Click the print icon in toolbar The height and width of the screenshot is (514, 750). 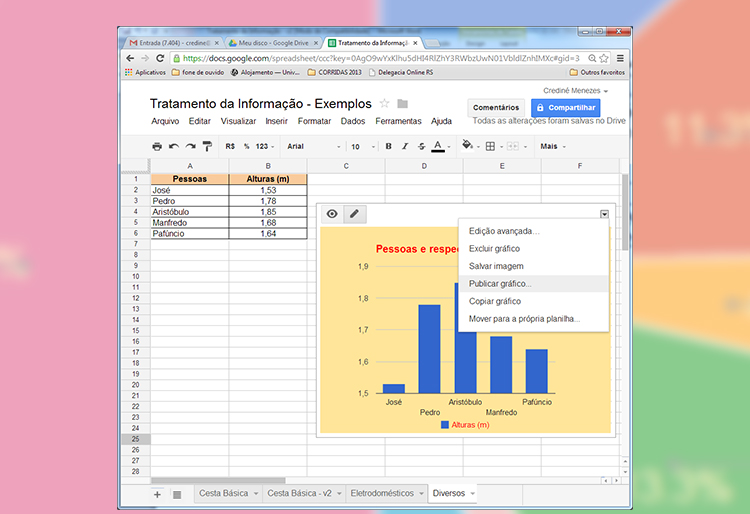(x=157, y=146)
